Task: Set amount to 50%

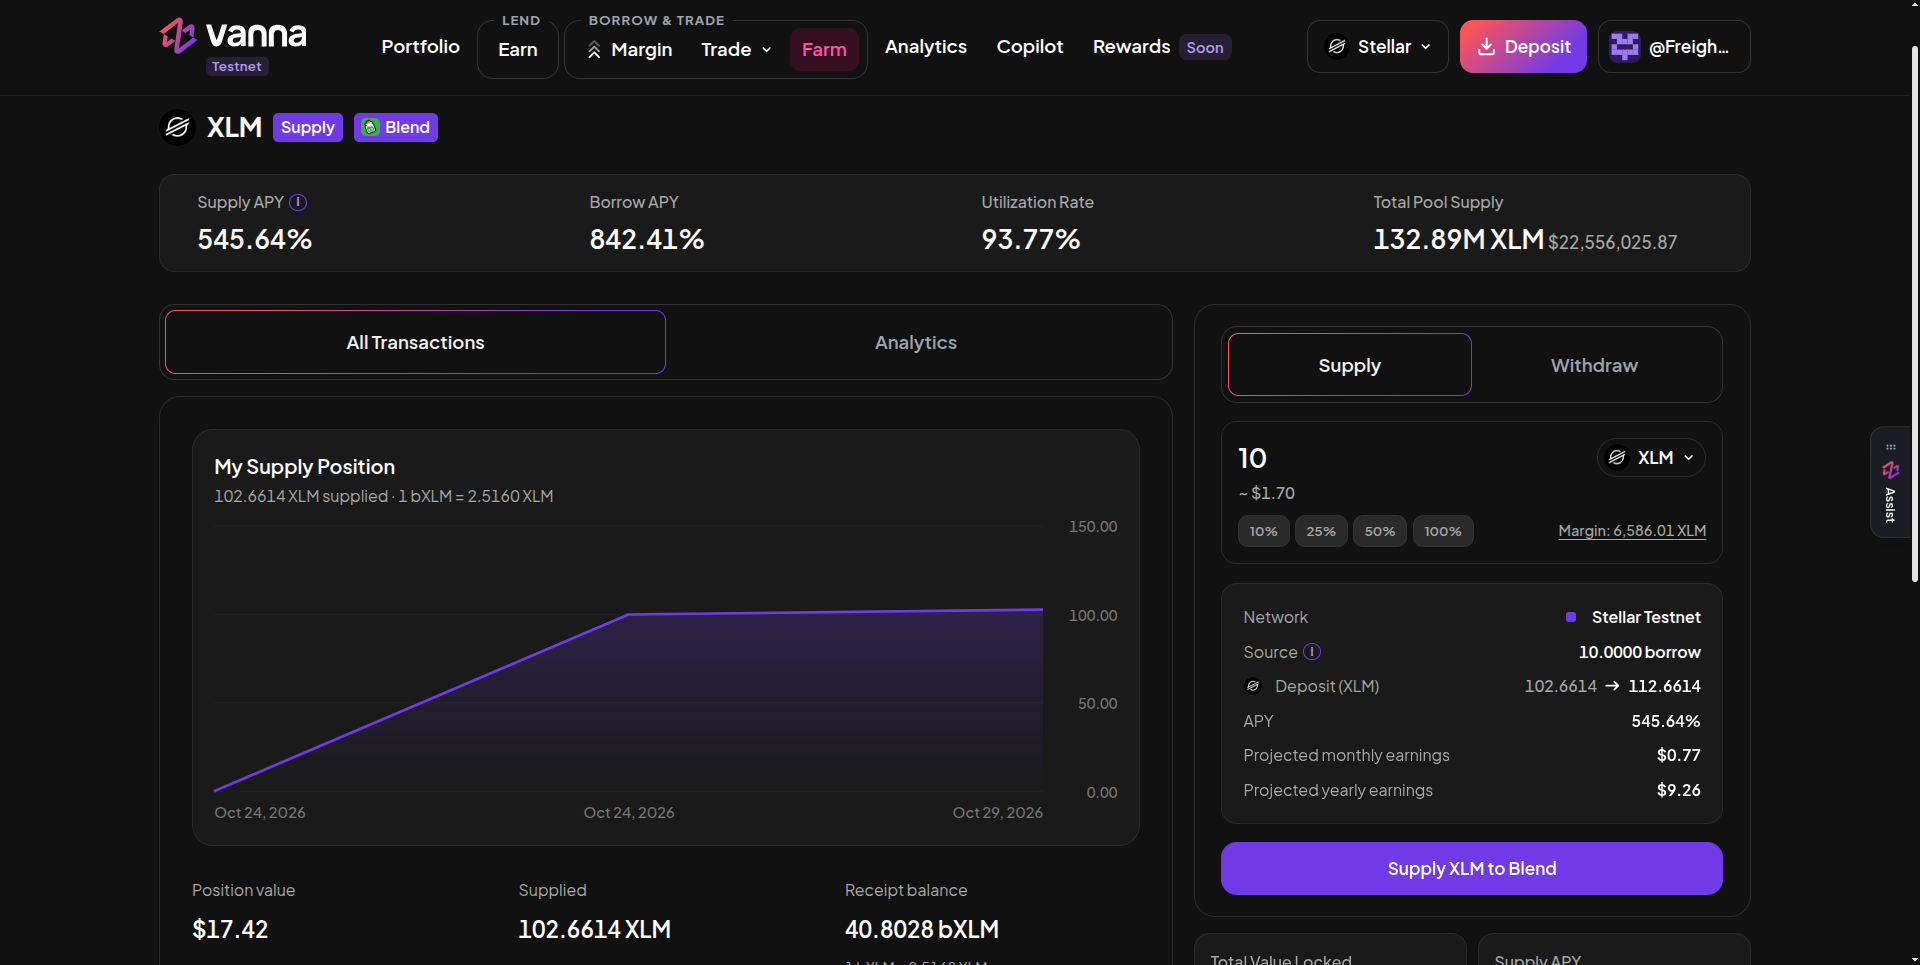Action: point(1380,532)
